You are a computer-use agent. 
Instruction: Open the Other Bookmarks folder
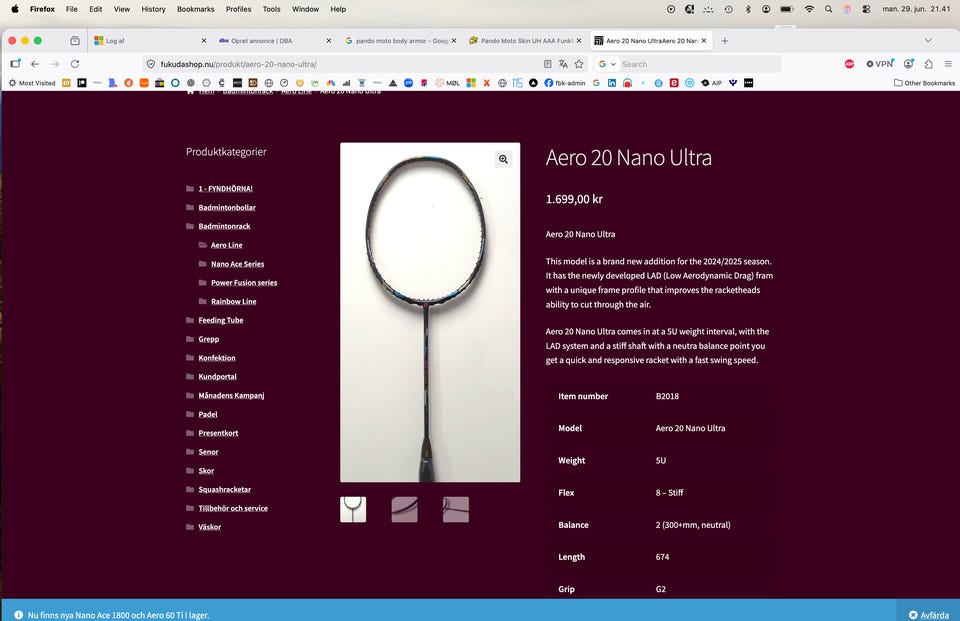tap(924, 83)
